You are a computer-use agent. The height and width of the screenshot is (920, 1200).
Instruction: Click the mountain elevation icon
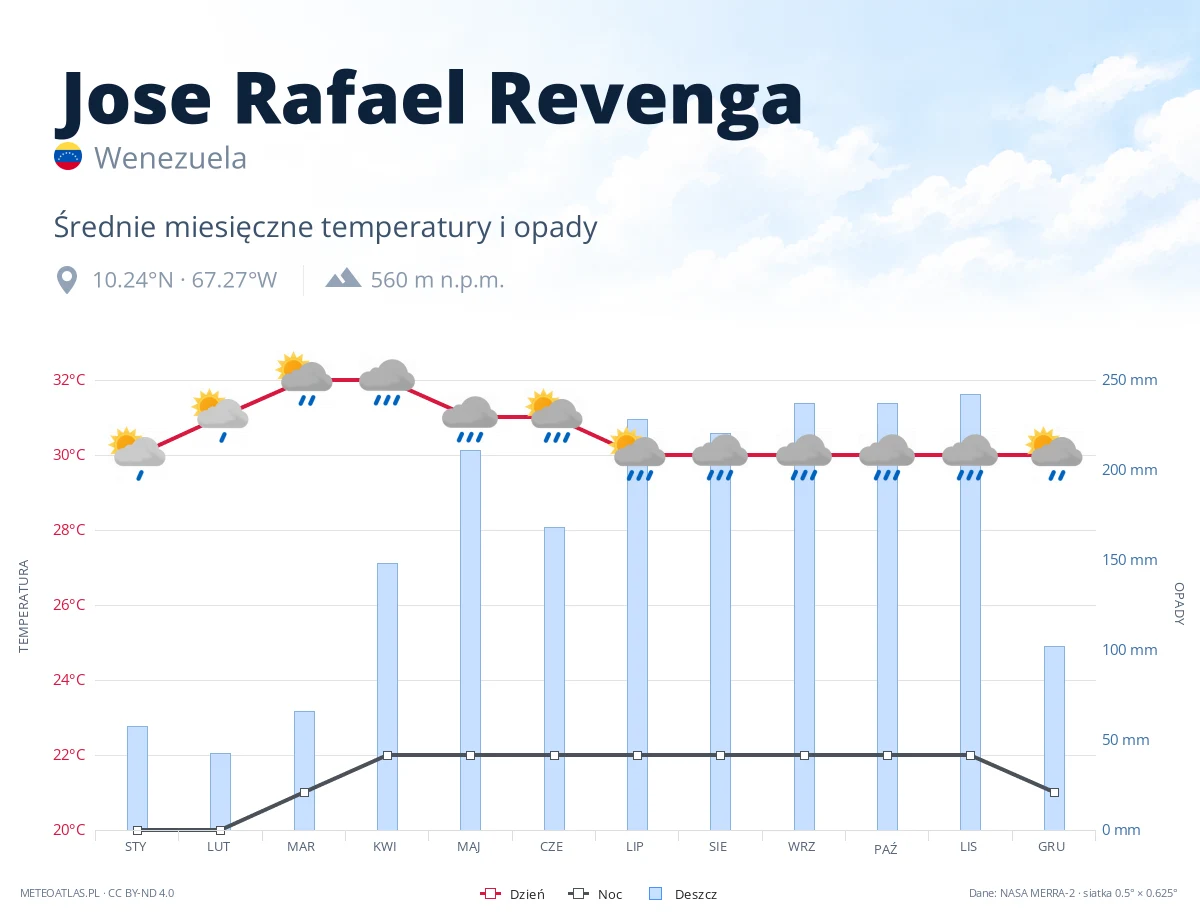pyautogui.click(x=343, y=277)
